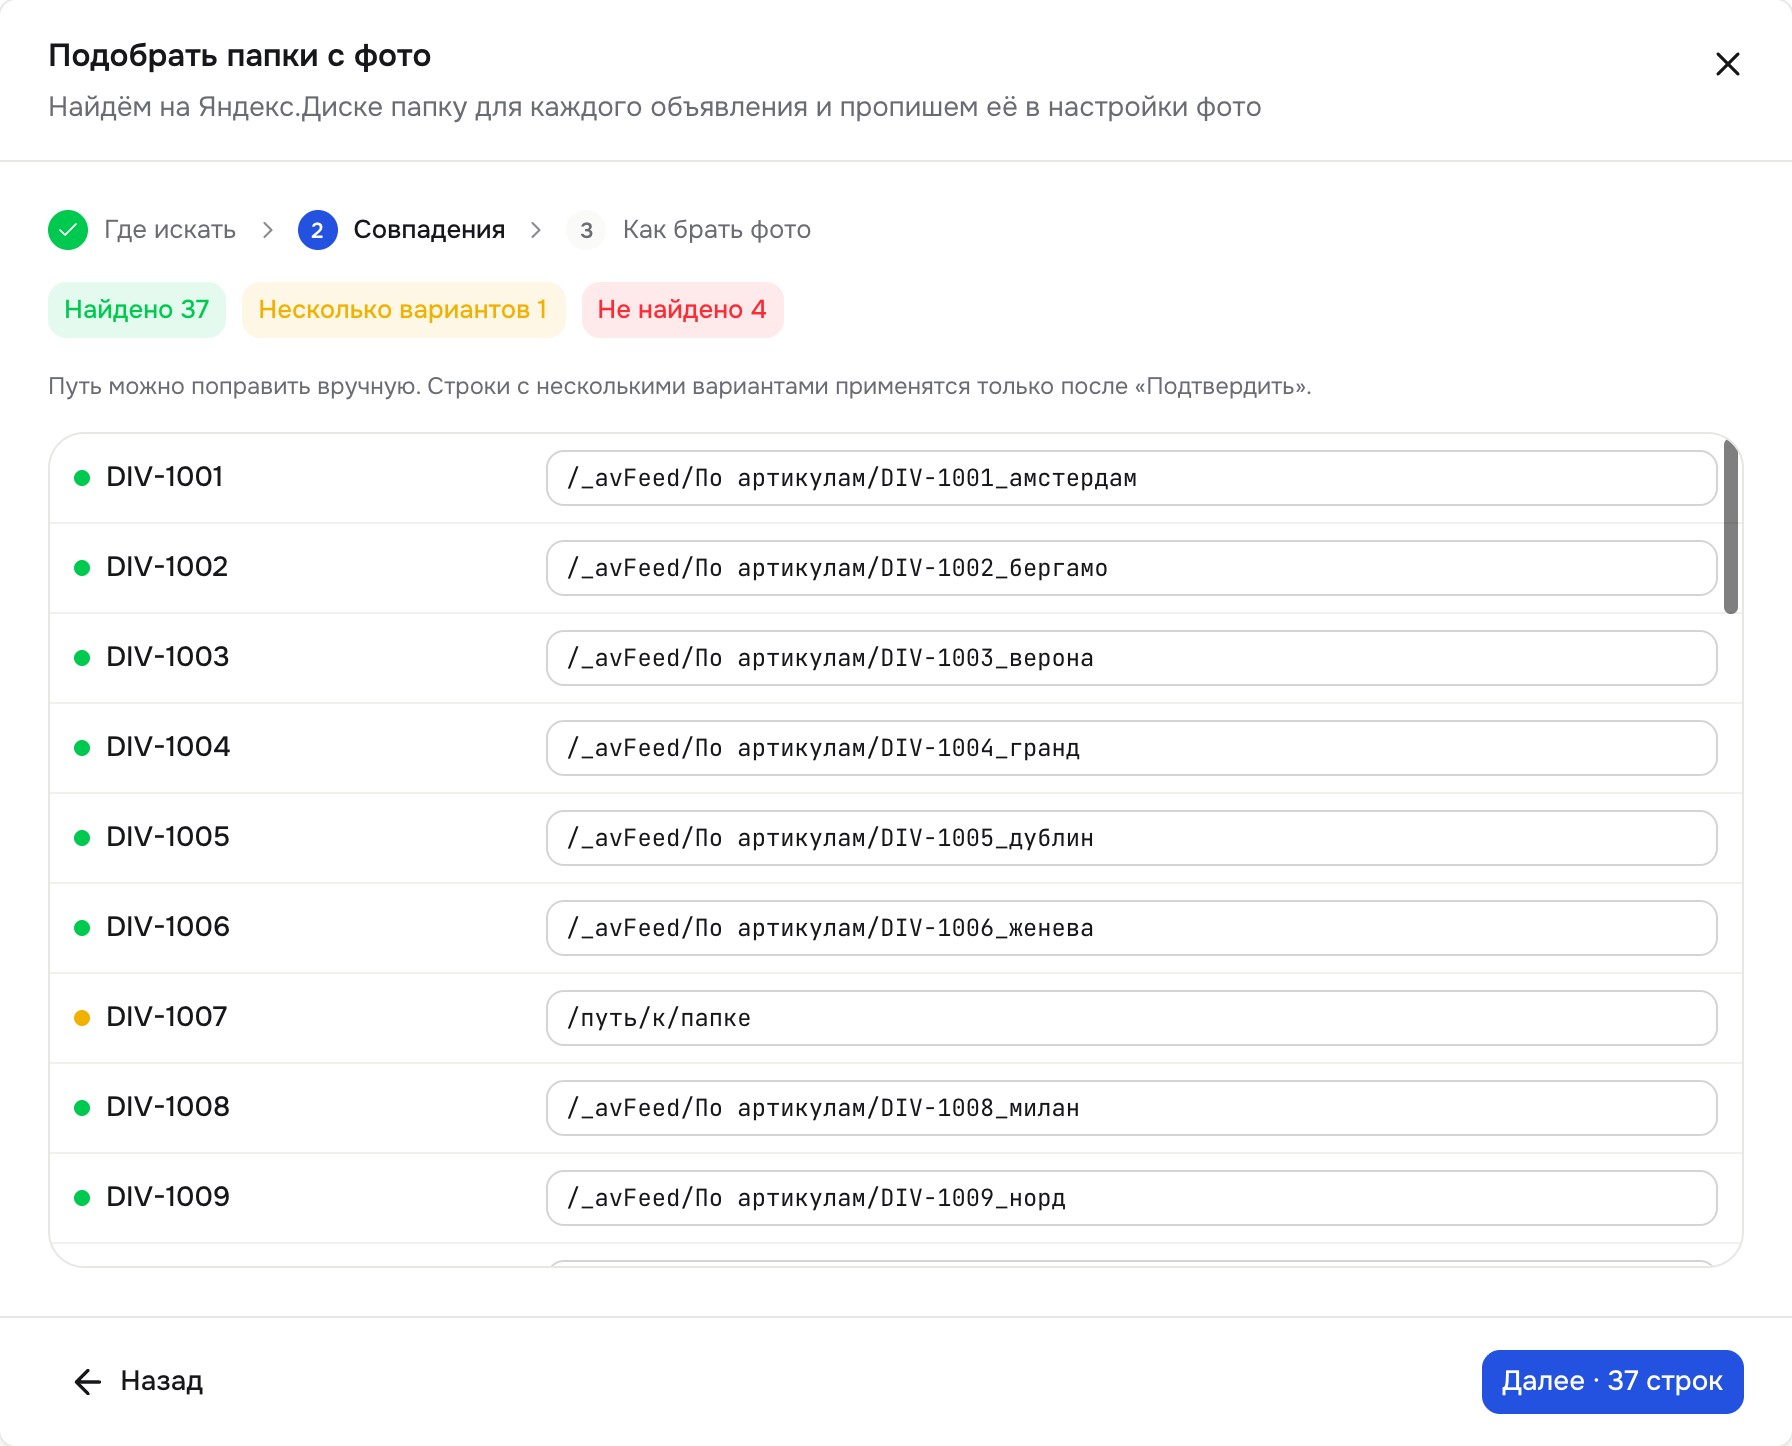Click 'Далее · 37 строк' button
This screenshot has width=1792, height=1446.
point(1612,1381)
